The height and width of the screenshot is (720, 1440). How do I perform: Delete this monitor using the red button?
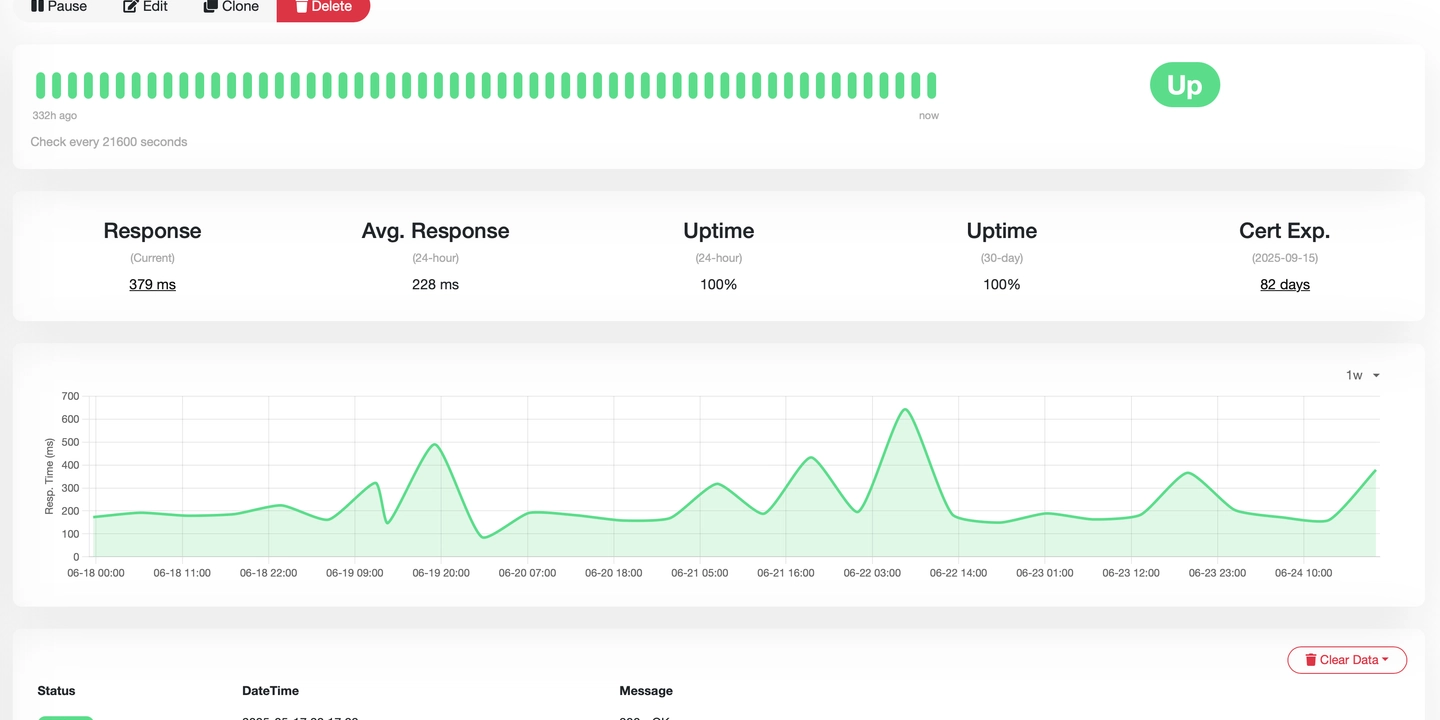323,7
